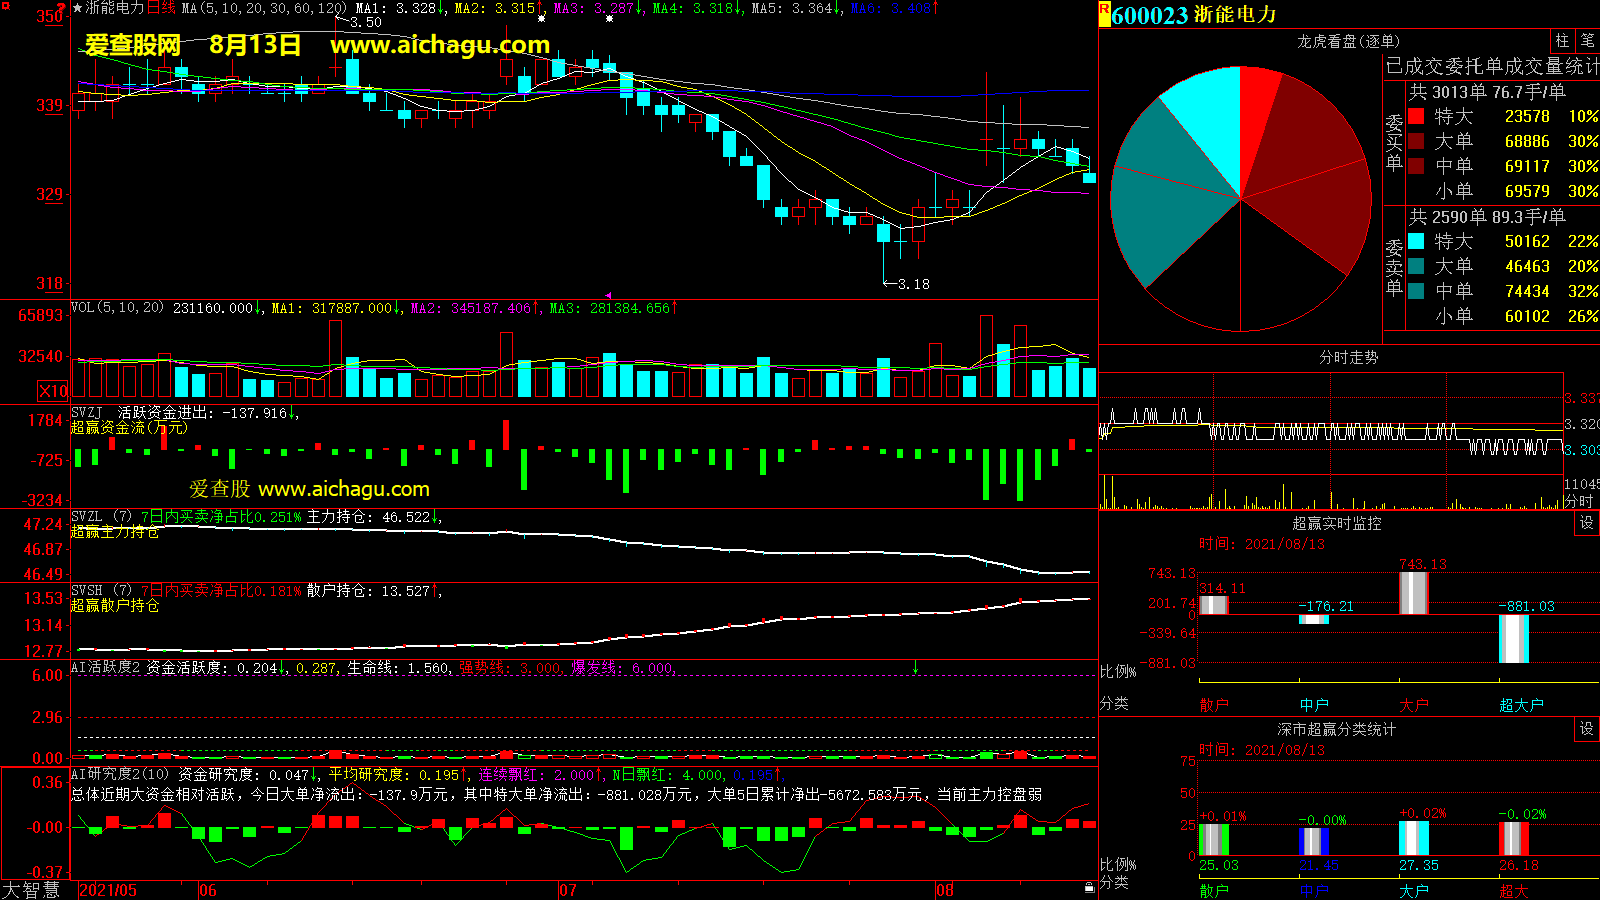Screen dimensions: 1600x900
Task: Open 设 settings for 深市超赢分类统计 panel
Action: click(x=1586, y=729)
